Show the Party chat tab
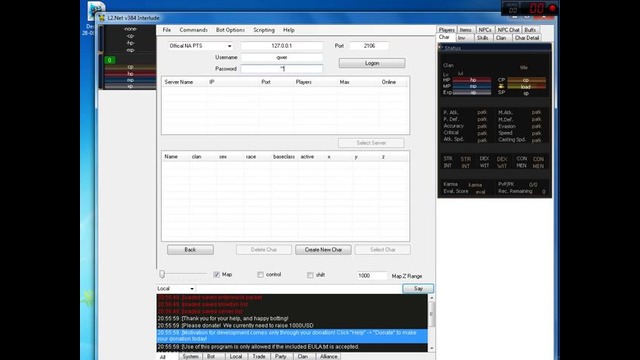 [x=281, y=357]
